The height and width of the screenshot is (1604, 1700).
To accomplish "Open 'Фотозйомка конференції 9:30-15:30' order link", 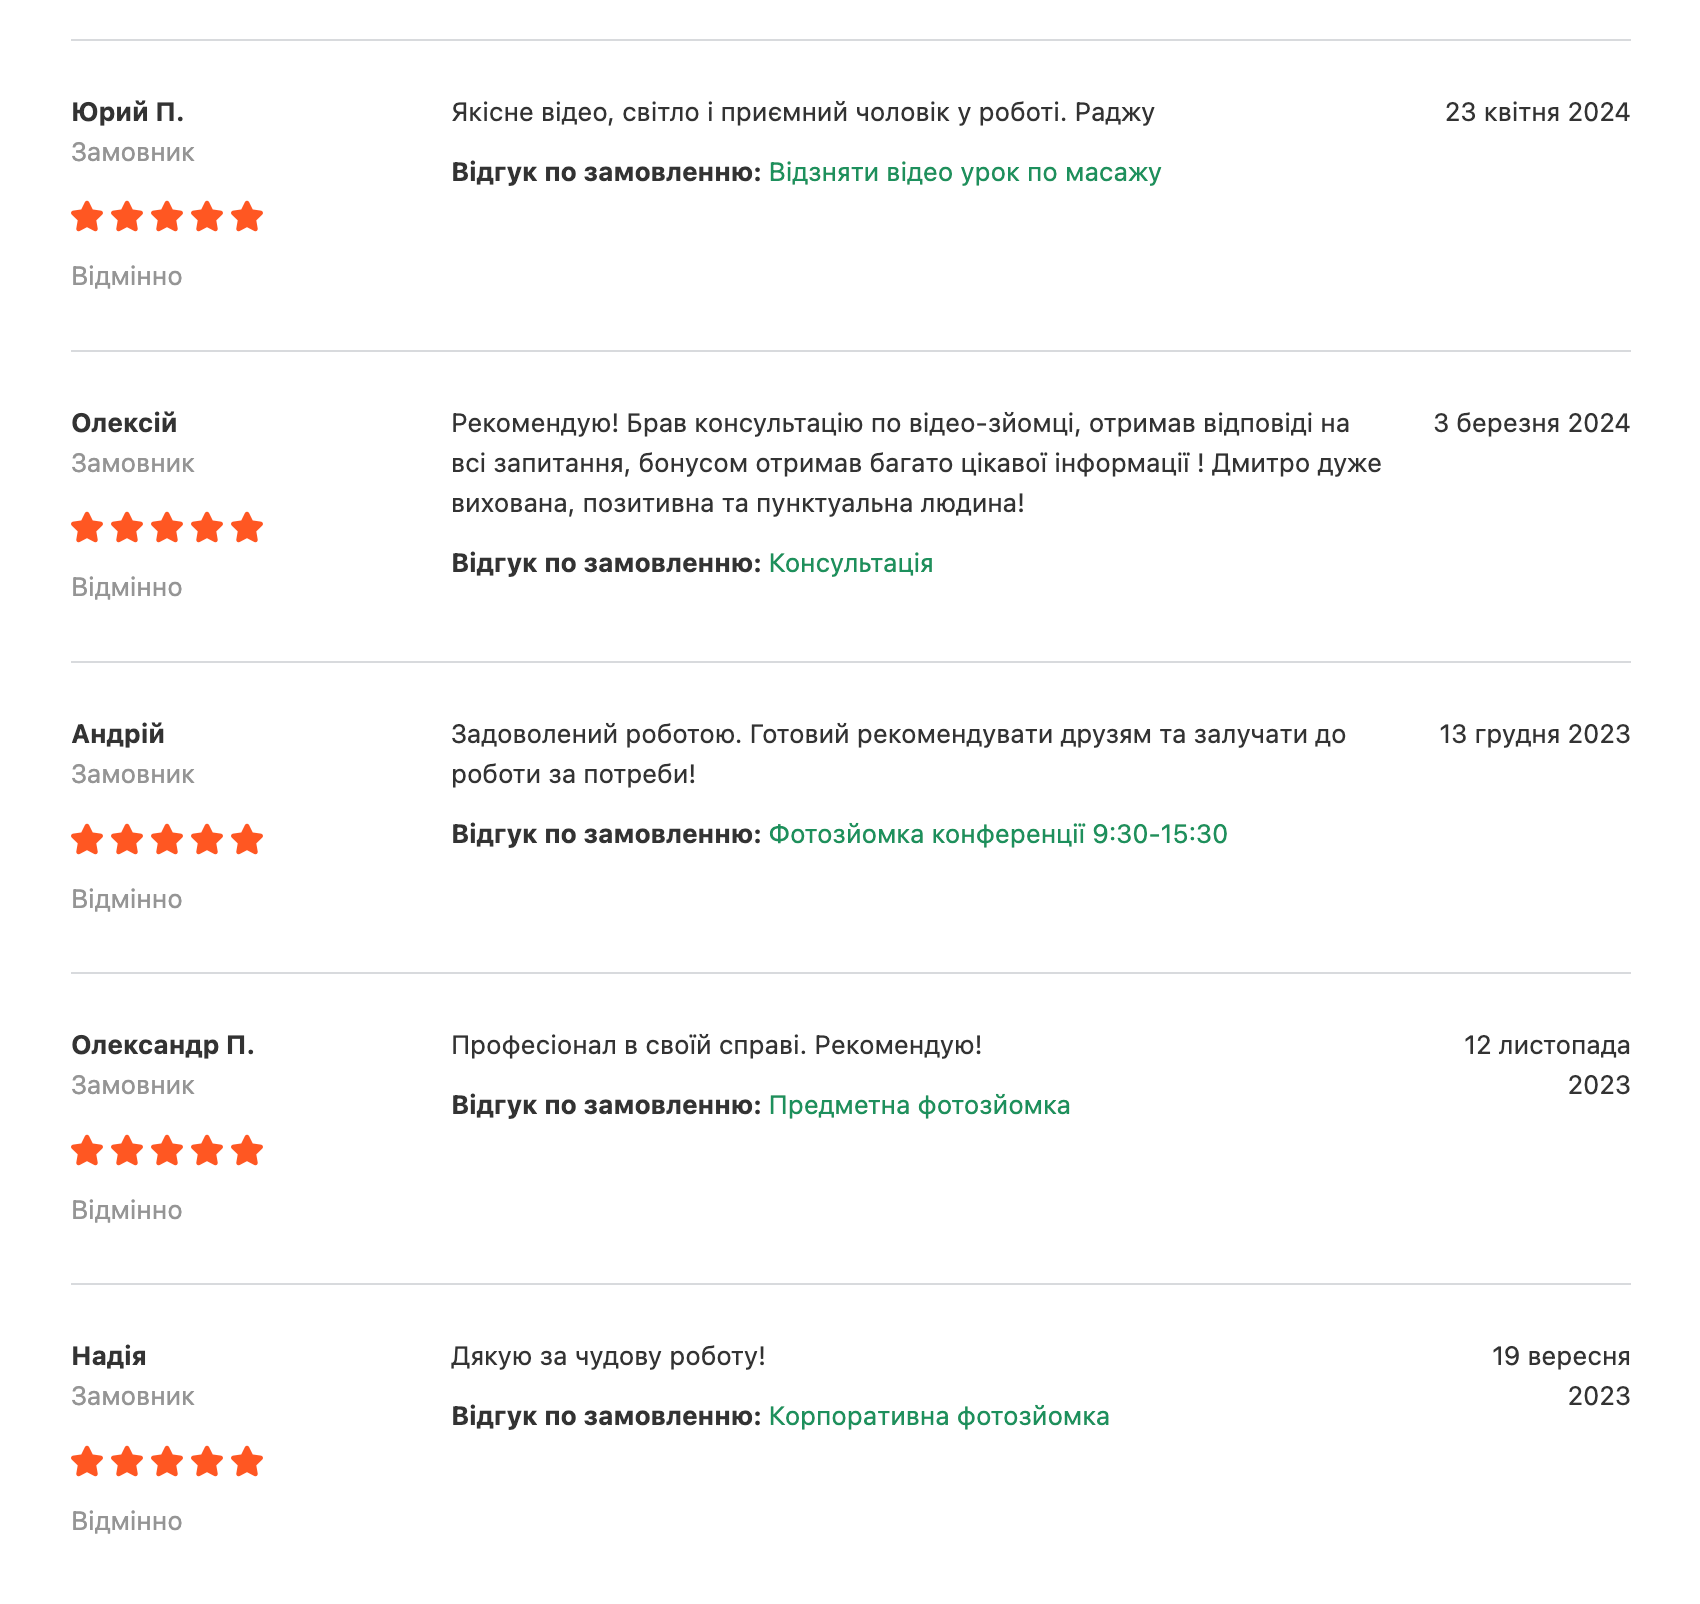I will tap(997, 834).
